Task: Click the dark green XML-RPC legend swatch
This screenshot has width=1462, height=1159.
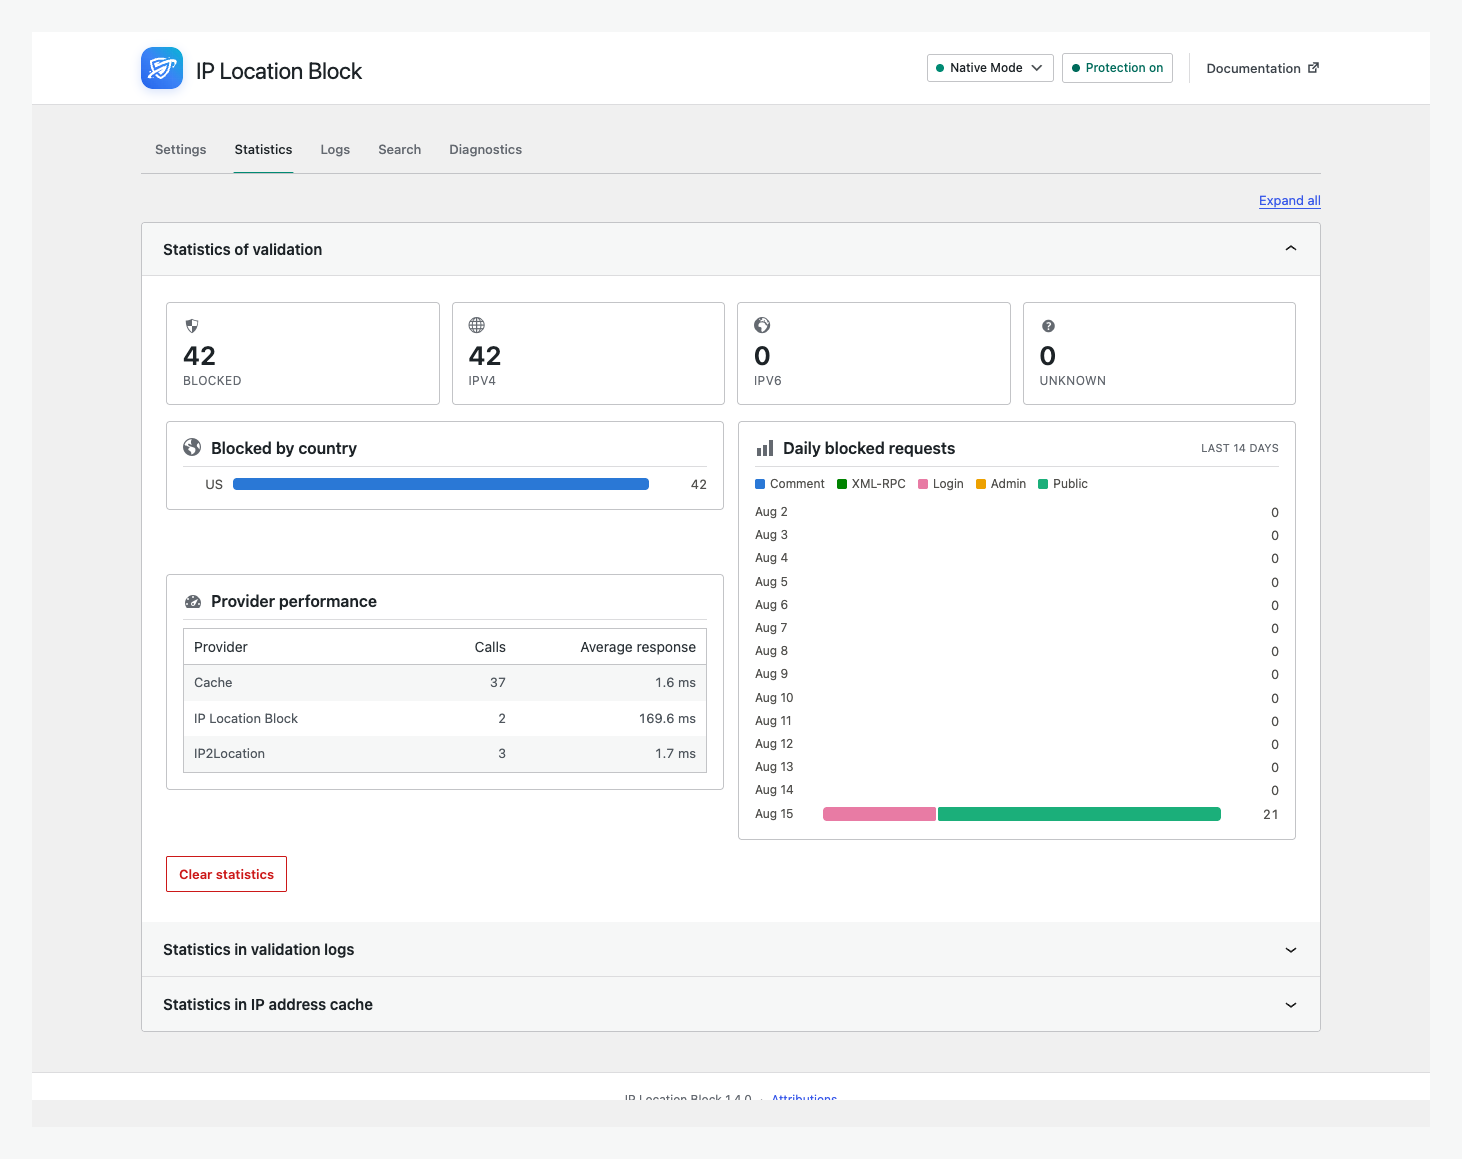Action: coord(842,484)
